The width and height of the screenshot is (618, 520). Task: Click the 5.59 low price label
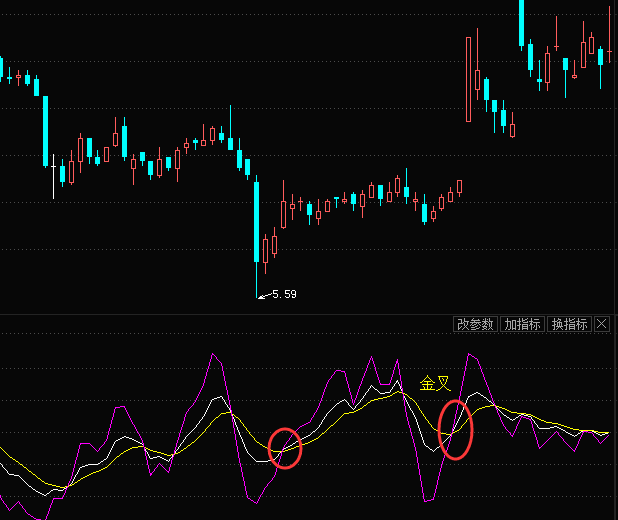click(x=284, y=295)
